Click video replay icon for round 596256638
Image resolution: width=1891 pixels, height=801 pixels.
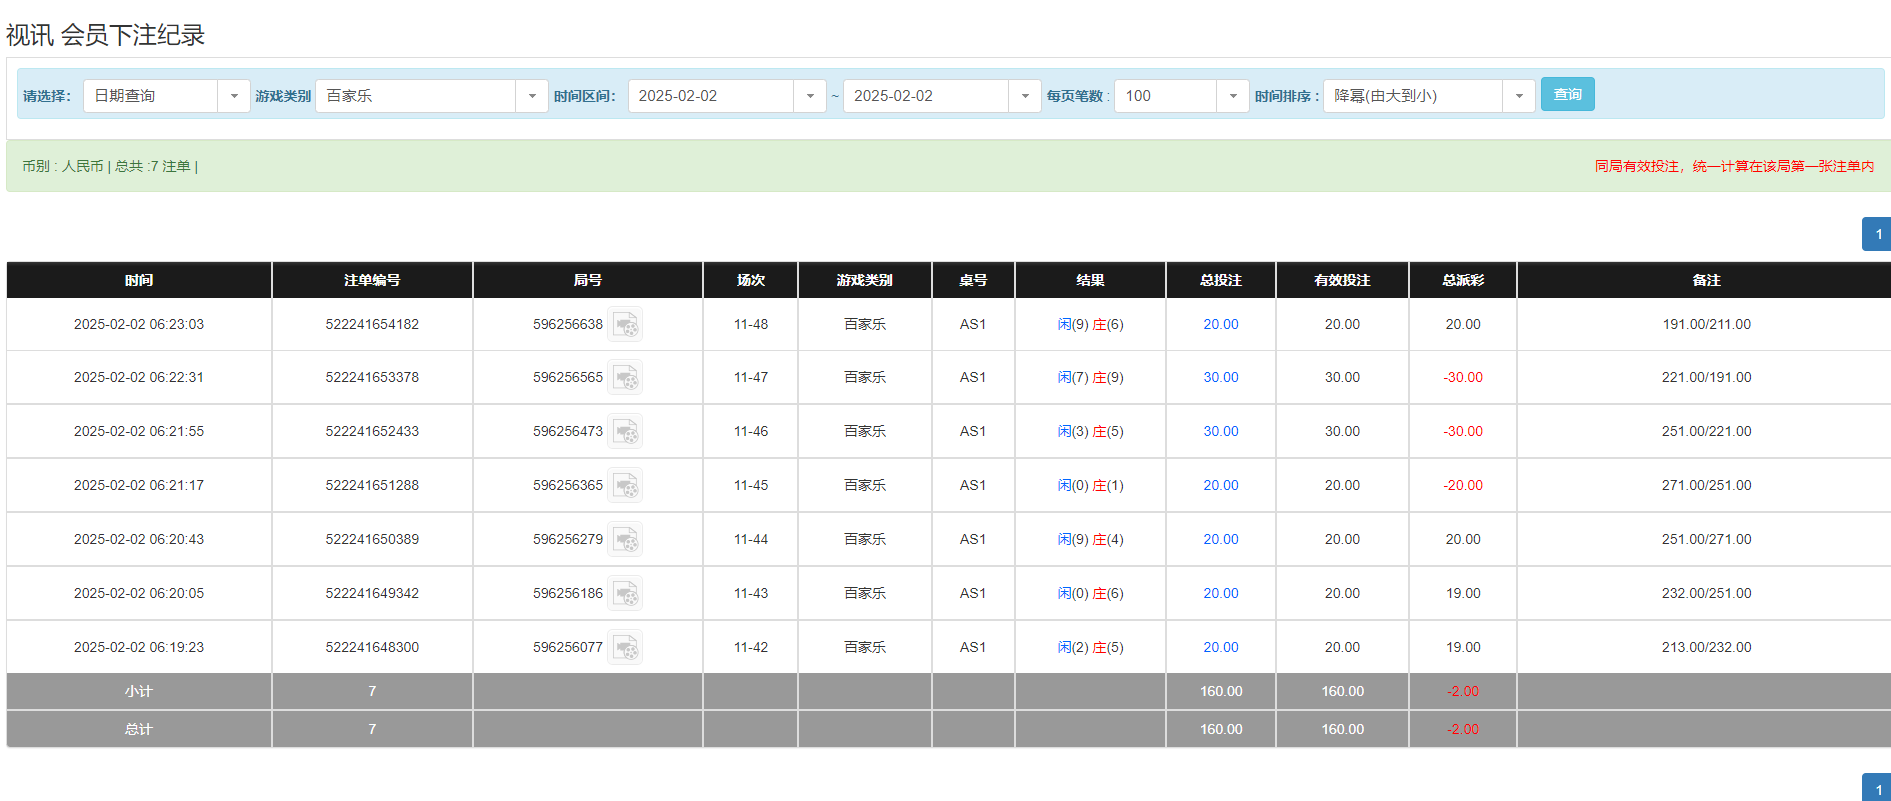pos(625,325)
